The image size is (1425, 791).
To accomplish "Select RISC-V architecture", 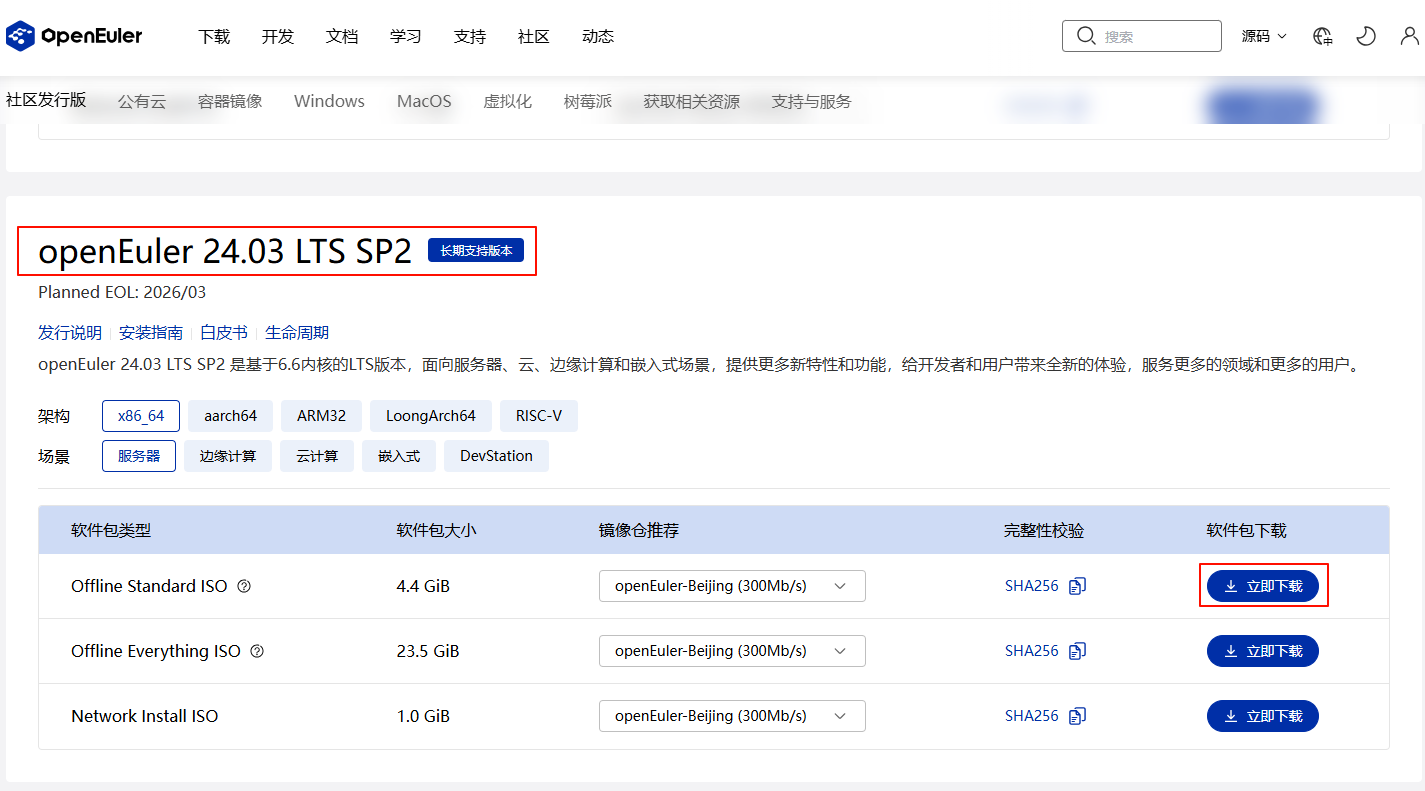I will click(x=539, y=416).
